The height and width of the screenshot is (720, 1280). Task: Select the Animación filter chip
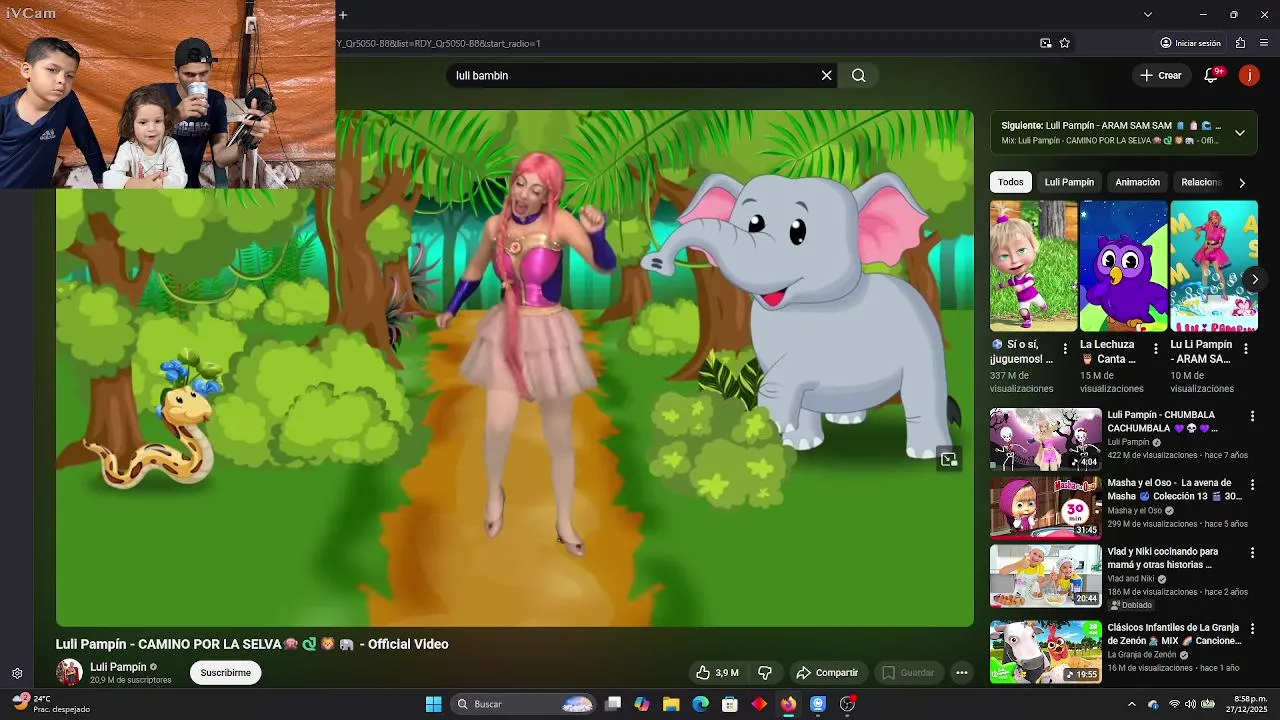[1137, 182]
